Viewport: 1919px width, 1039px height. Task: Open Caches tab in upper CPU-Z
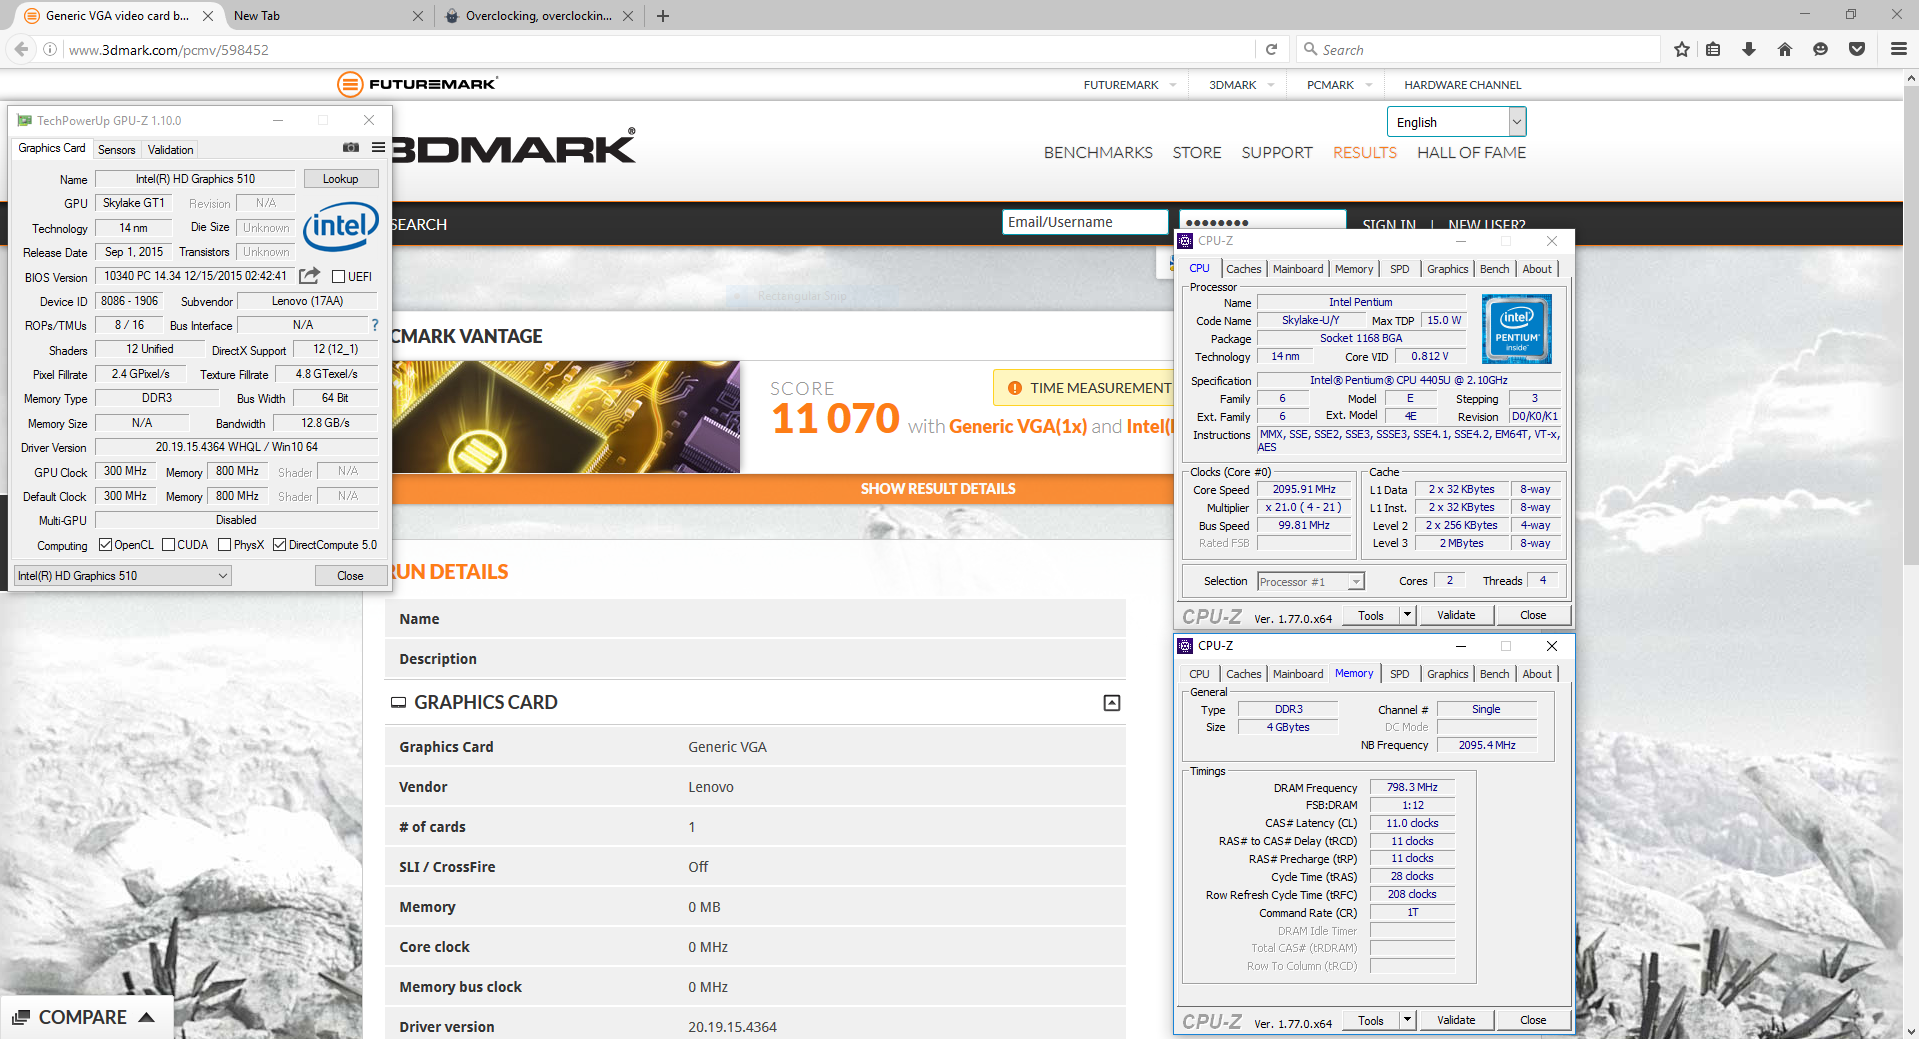1243,269
